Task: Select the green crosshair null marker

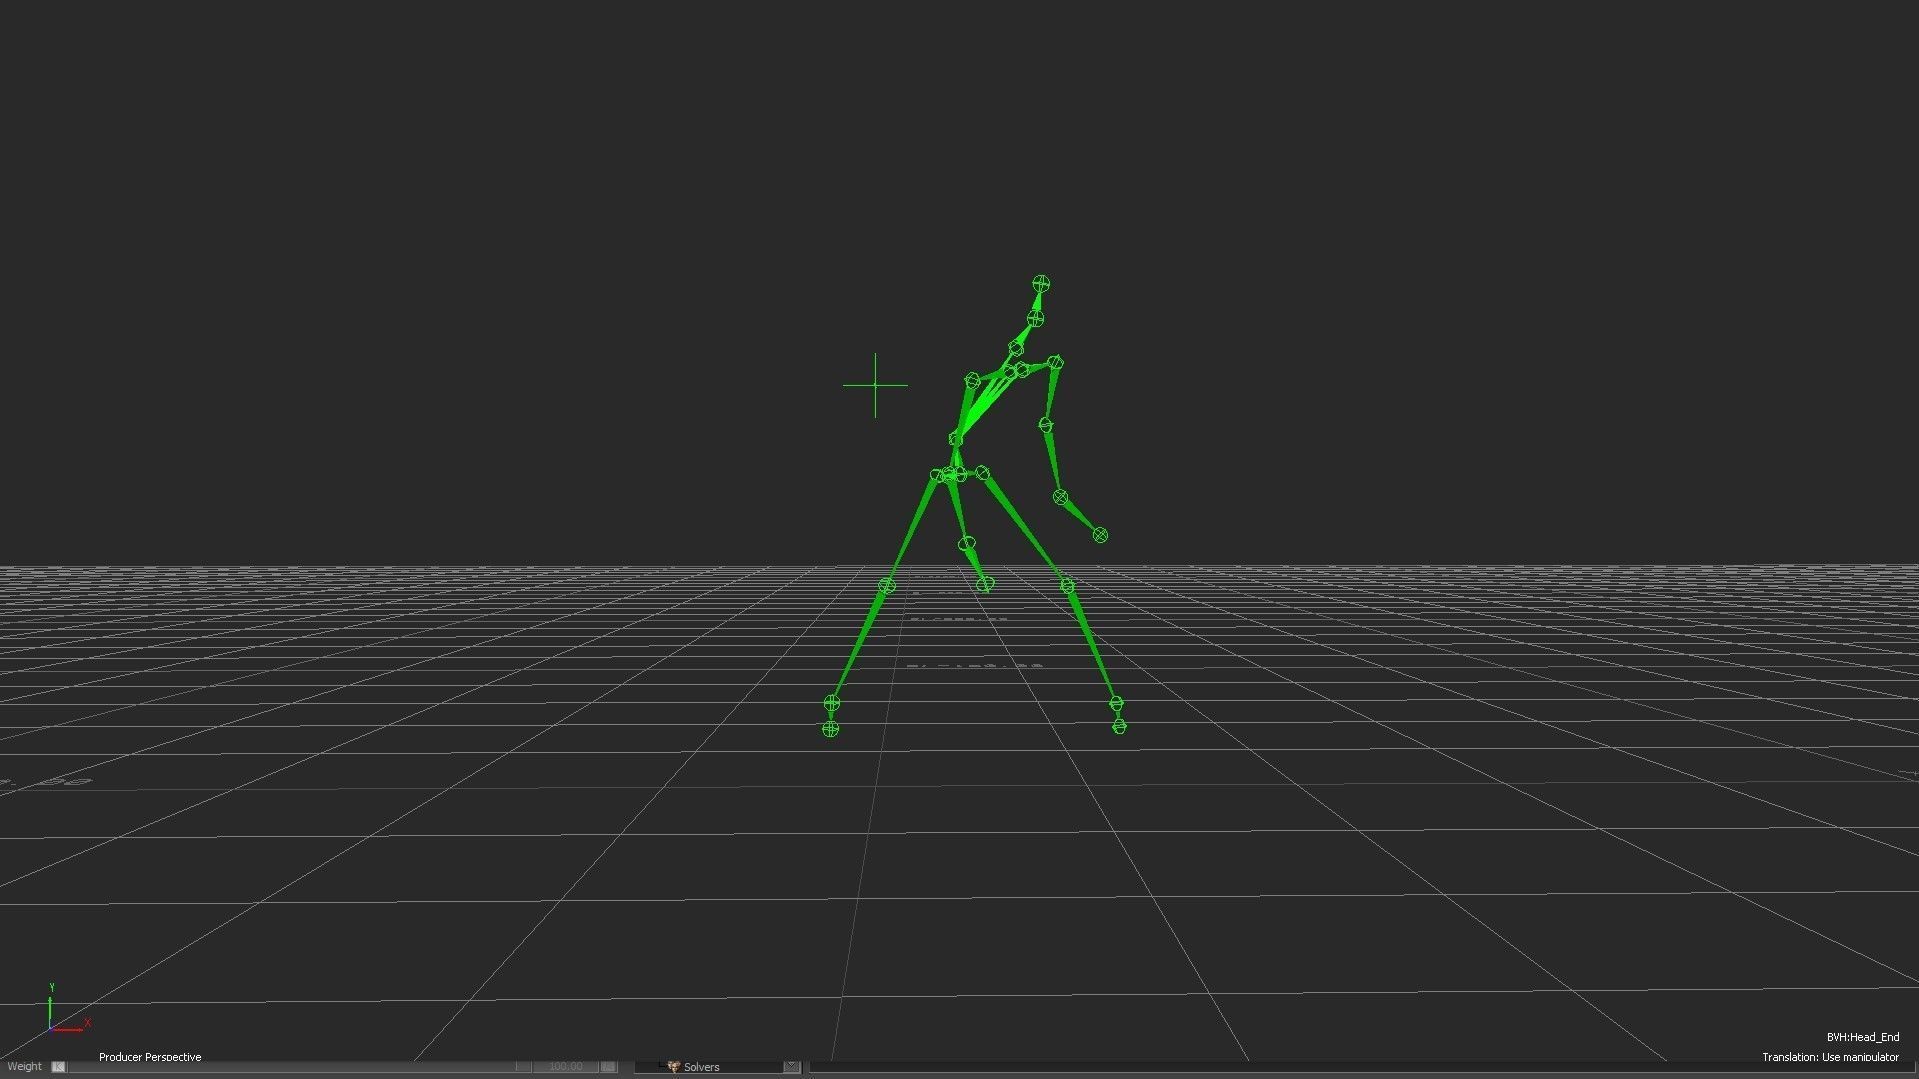Action: [875, 385]
